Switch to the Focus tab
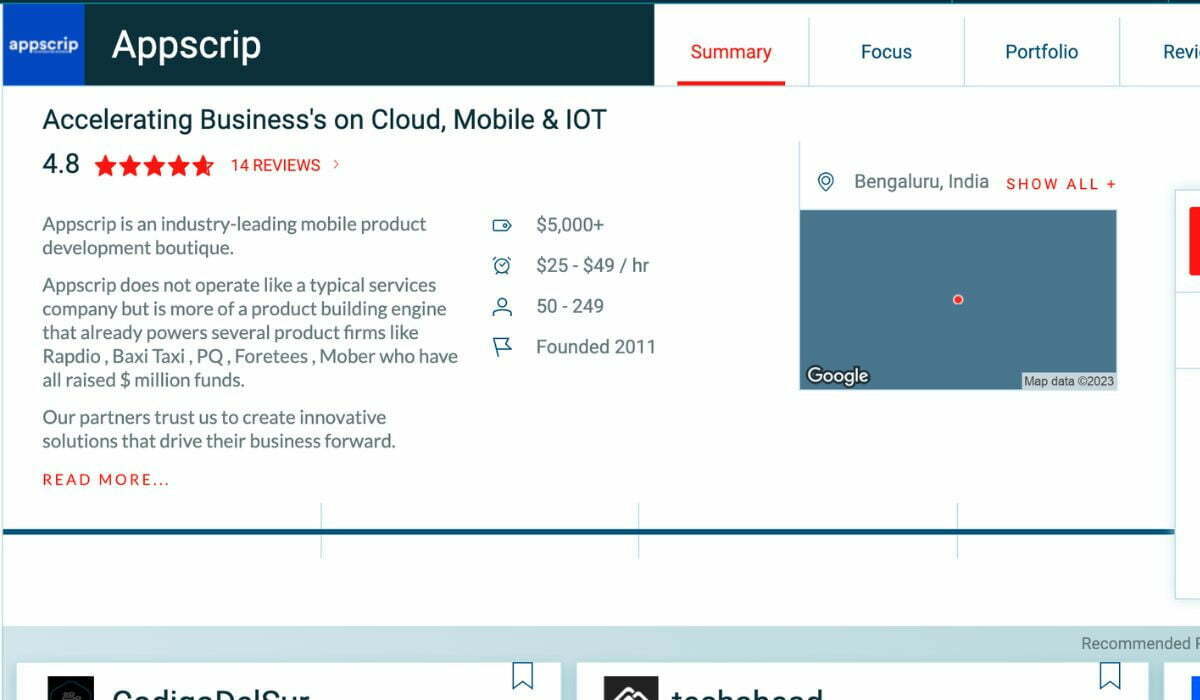This screenshot has height=700, width=1200. (886, 51)
